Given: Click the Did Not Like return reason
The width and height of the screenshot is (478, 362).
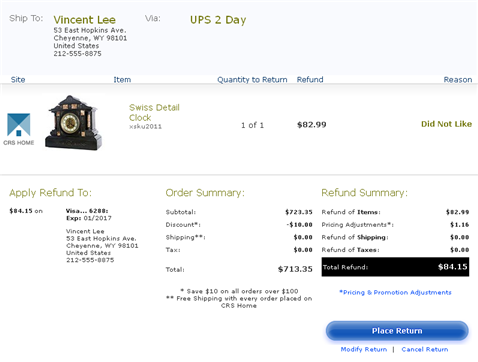Looking at the screenshot, I should (x=446, y=124).
